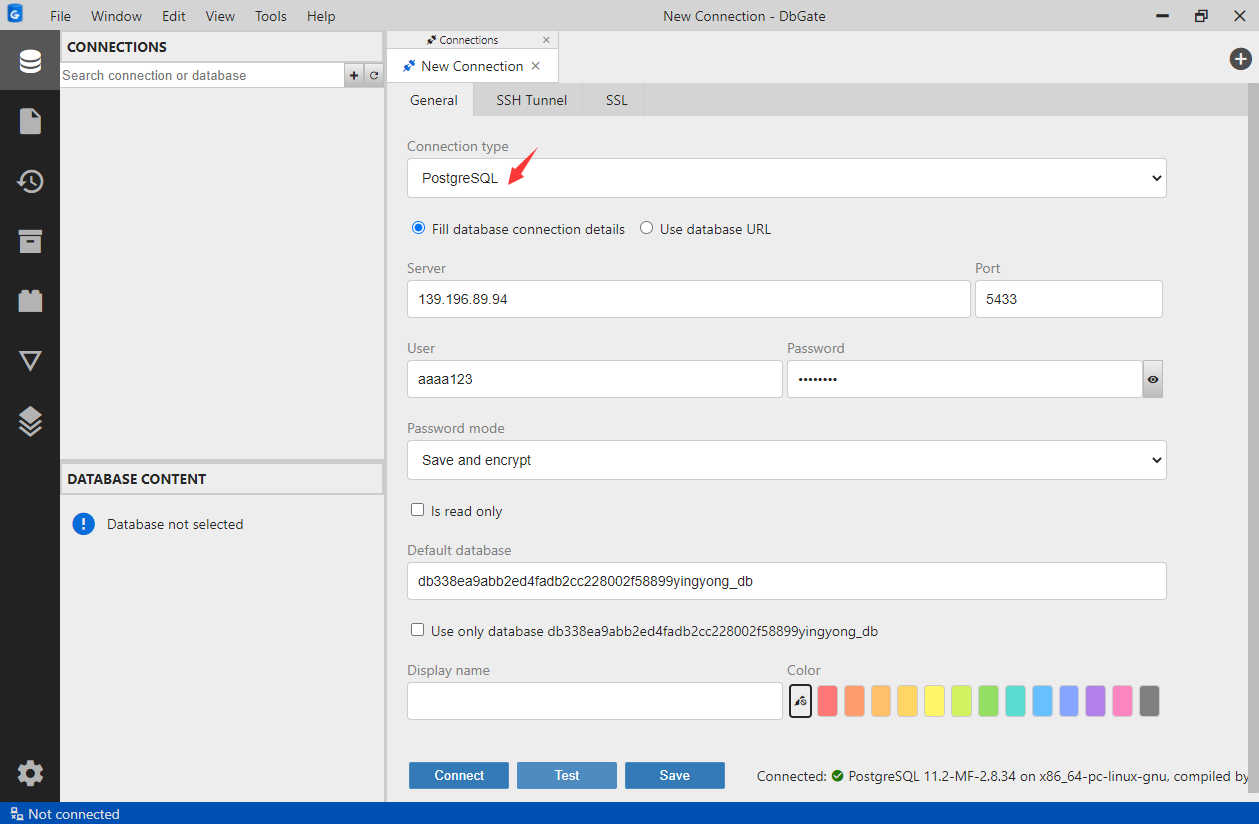Expand the Connection type dropdown
Image resolution: width=1259 pixels, height=824 pixels.
[x=786, y=178]
